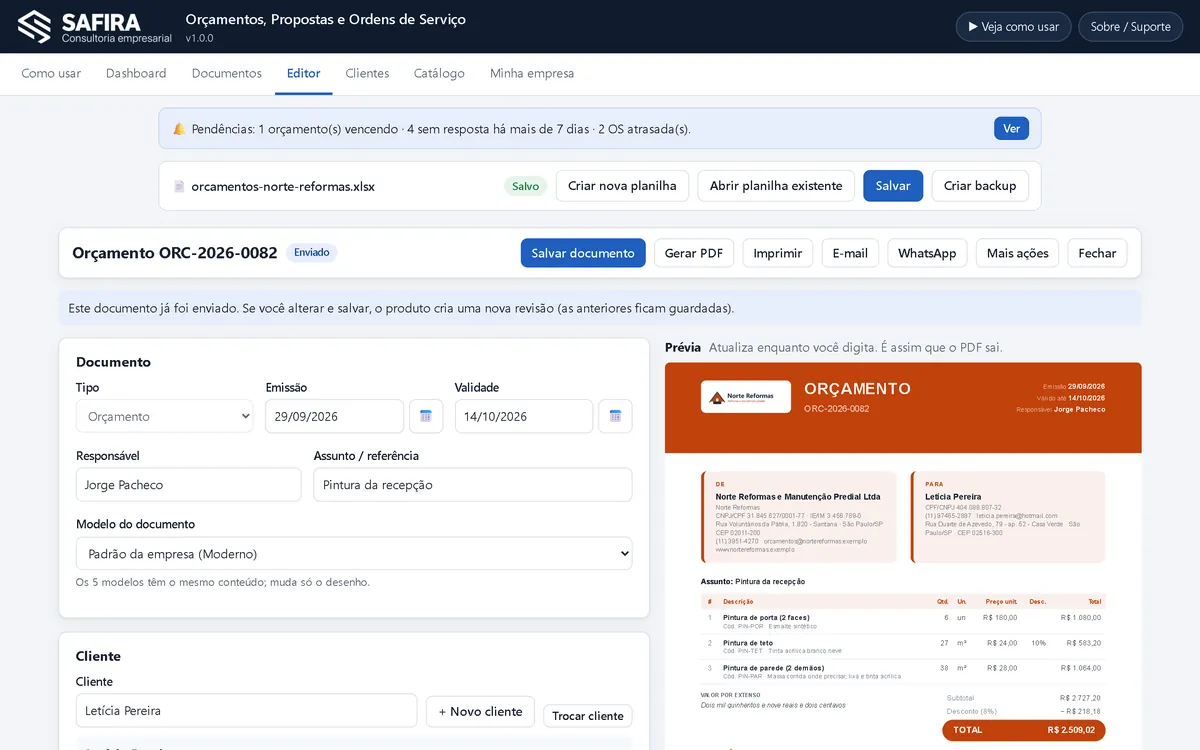Send the document via E-mail button
Viewport: 1200px width, 750px height.
pos(850,253)
